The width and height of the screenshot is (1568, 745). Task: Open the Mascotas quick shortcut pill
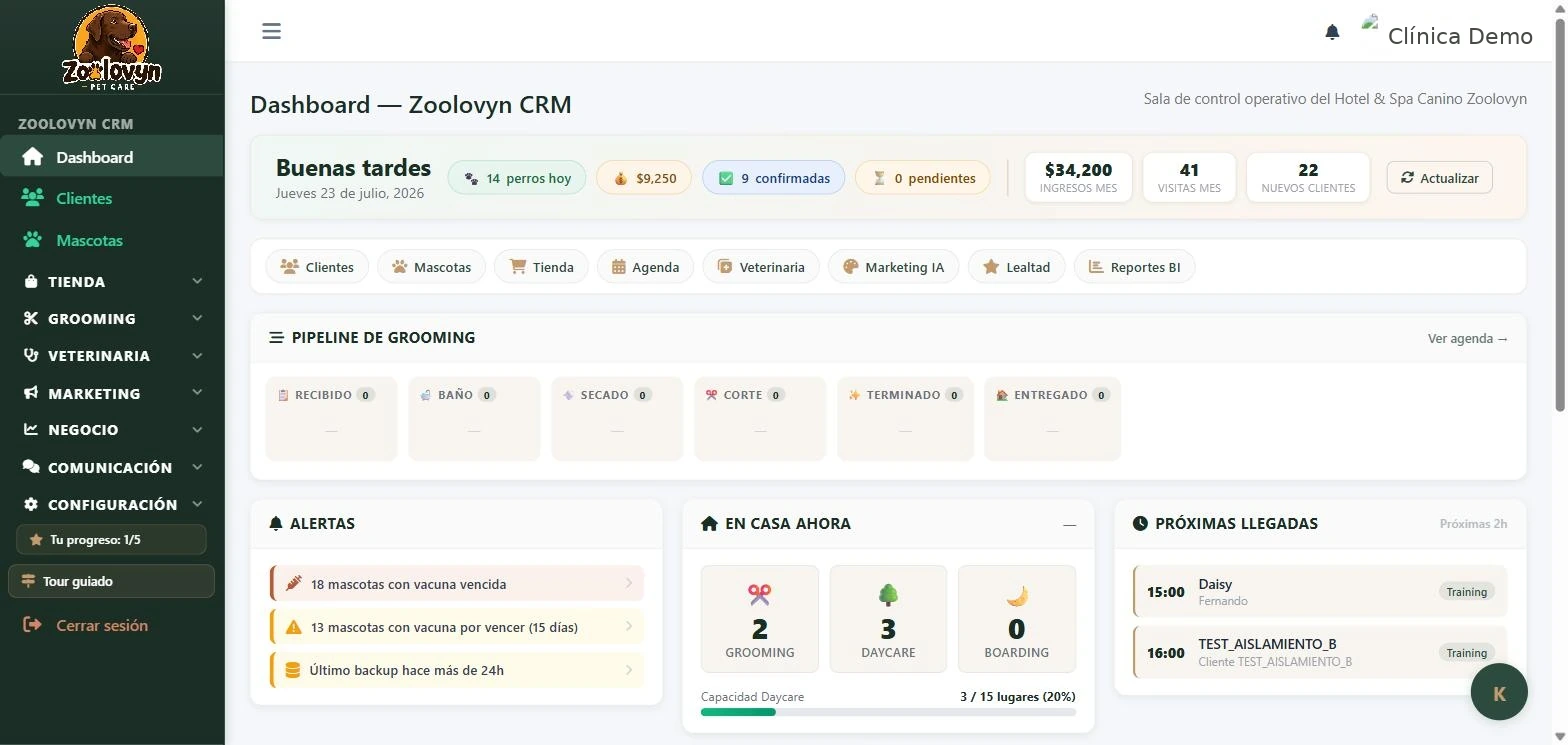[431, 267]
